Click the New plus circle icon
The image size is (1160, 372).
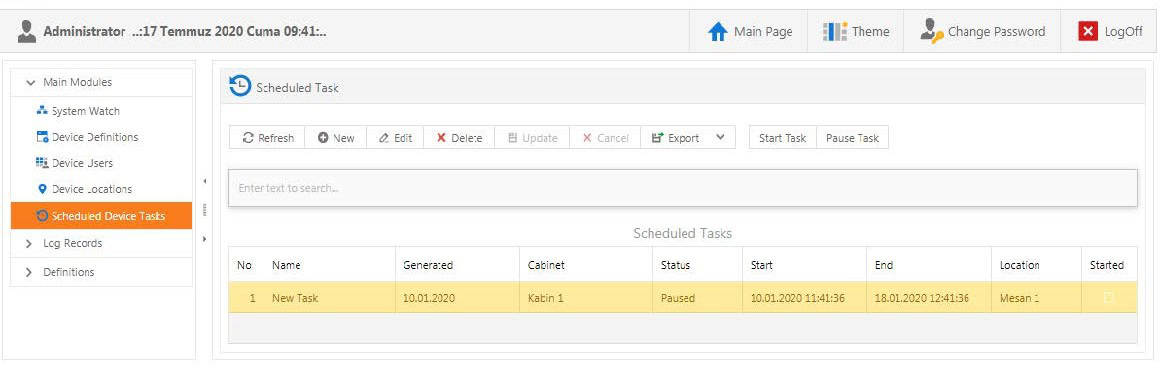coord(323,138)
